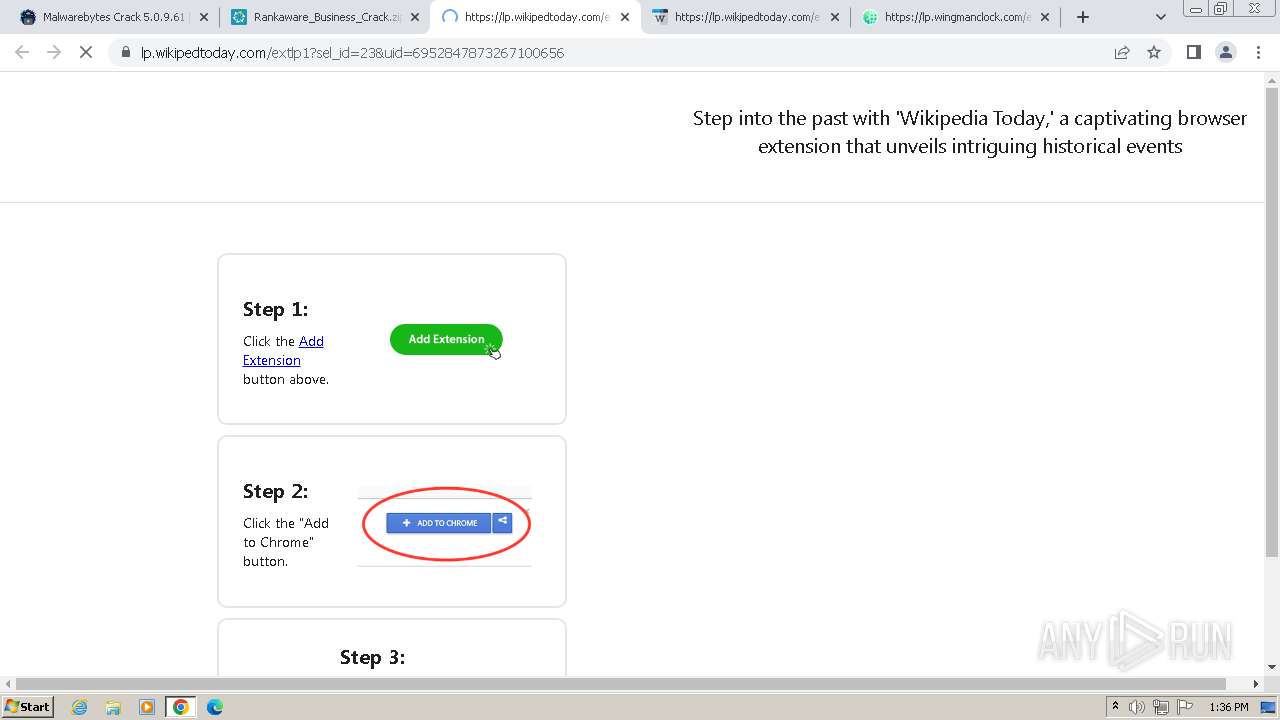
Task: Show hidden system tray icons
Action: pyautogui.click(x=1116, y=707)
